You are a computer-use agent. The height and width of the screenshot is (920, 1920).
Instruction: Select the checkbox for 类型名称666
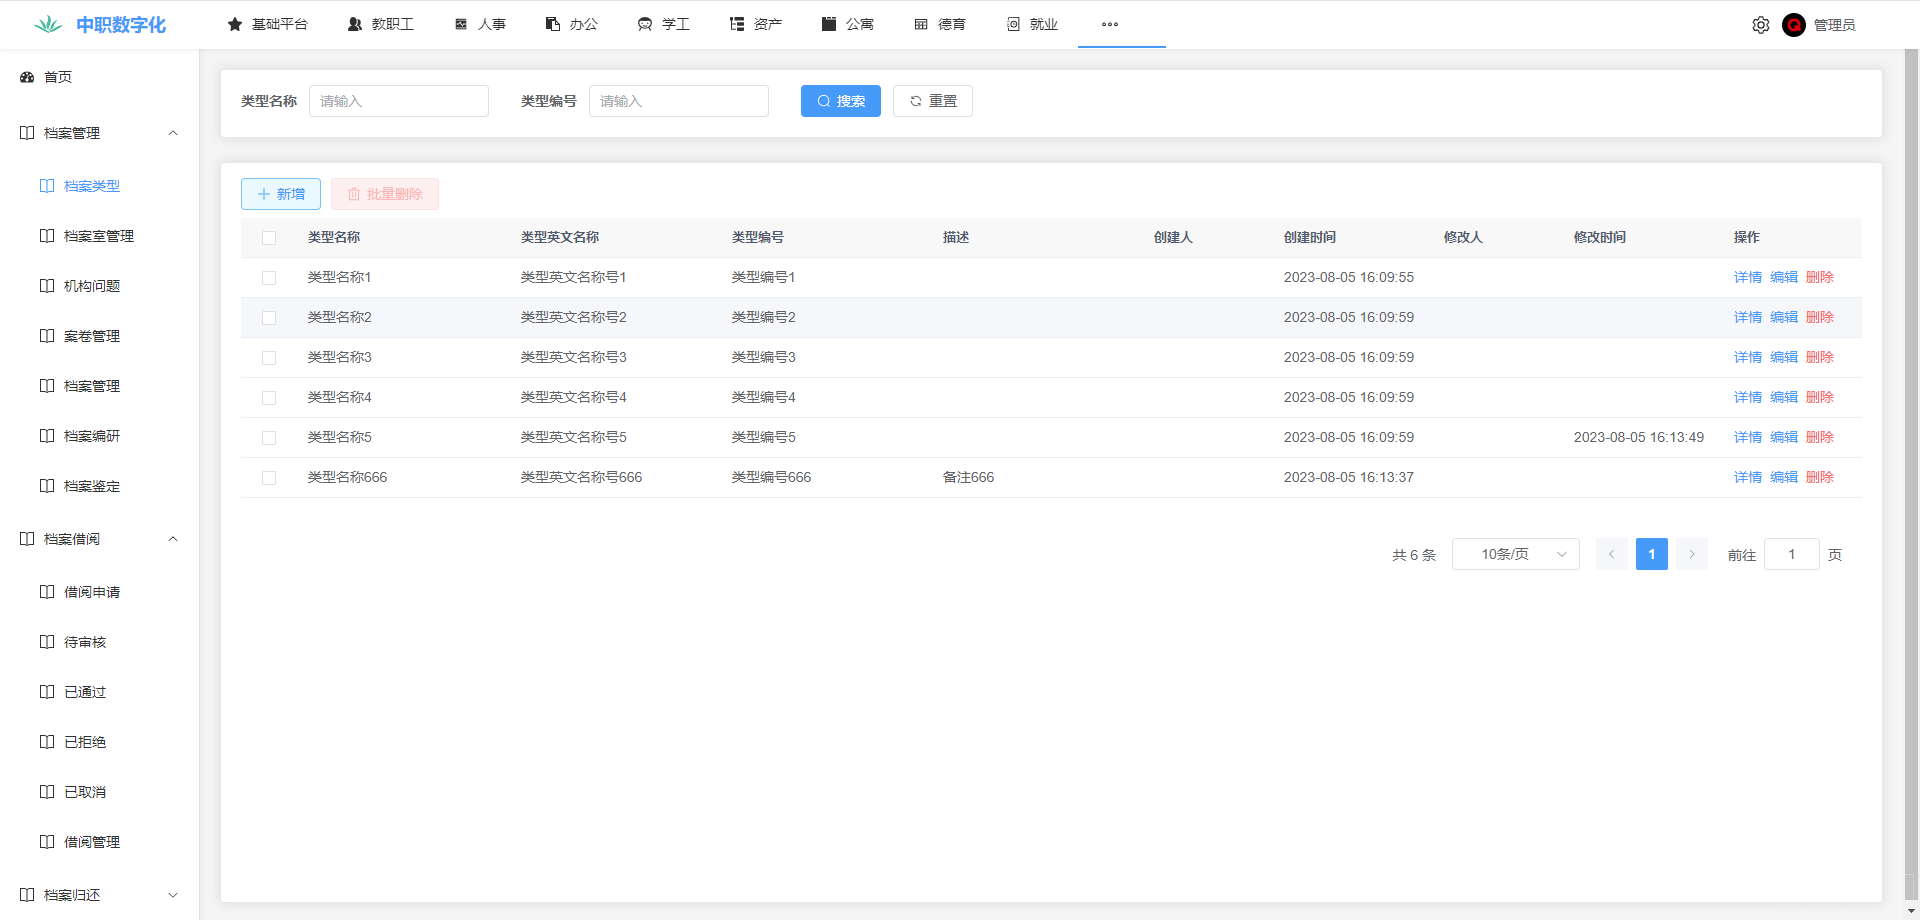pyautogui.click(x=269, y=478)
